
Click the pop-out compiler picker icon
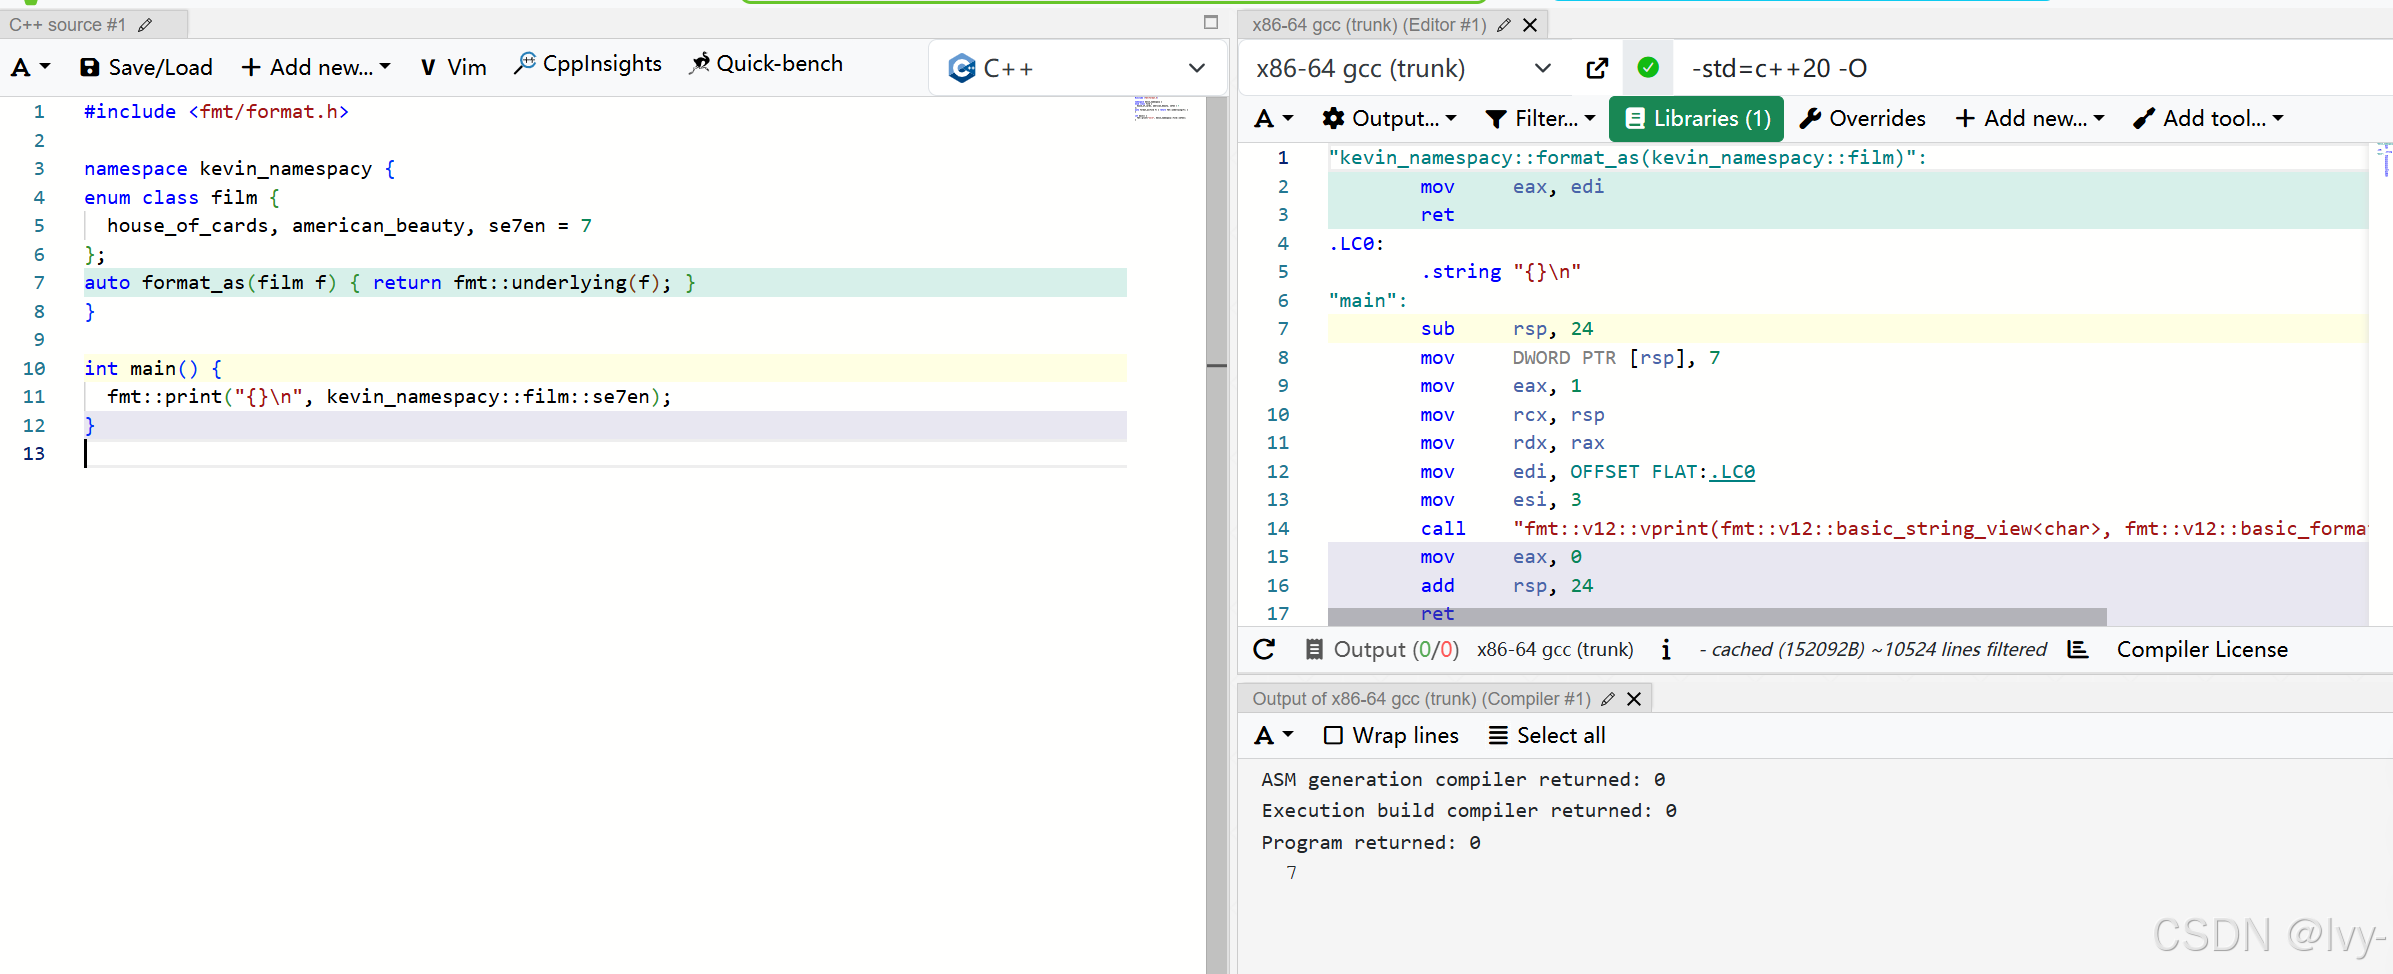point(1597,68)
